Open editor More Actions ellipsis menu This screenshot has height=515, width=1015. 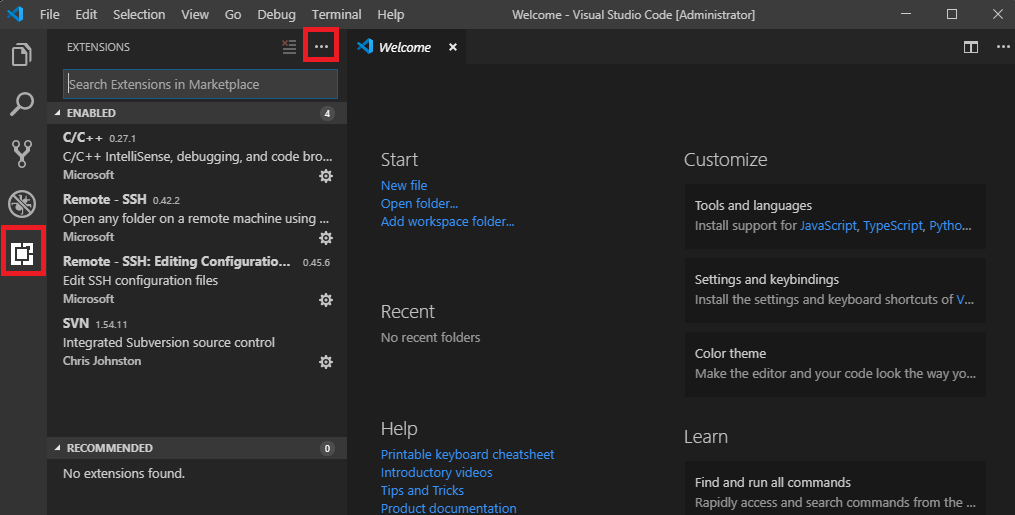[1003, 47]
